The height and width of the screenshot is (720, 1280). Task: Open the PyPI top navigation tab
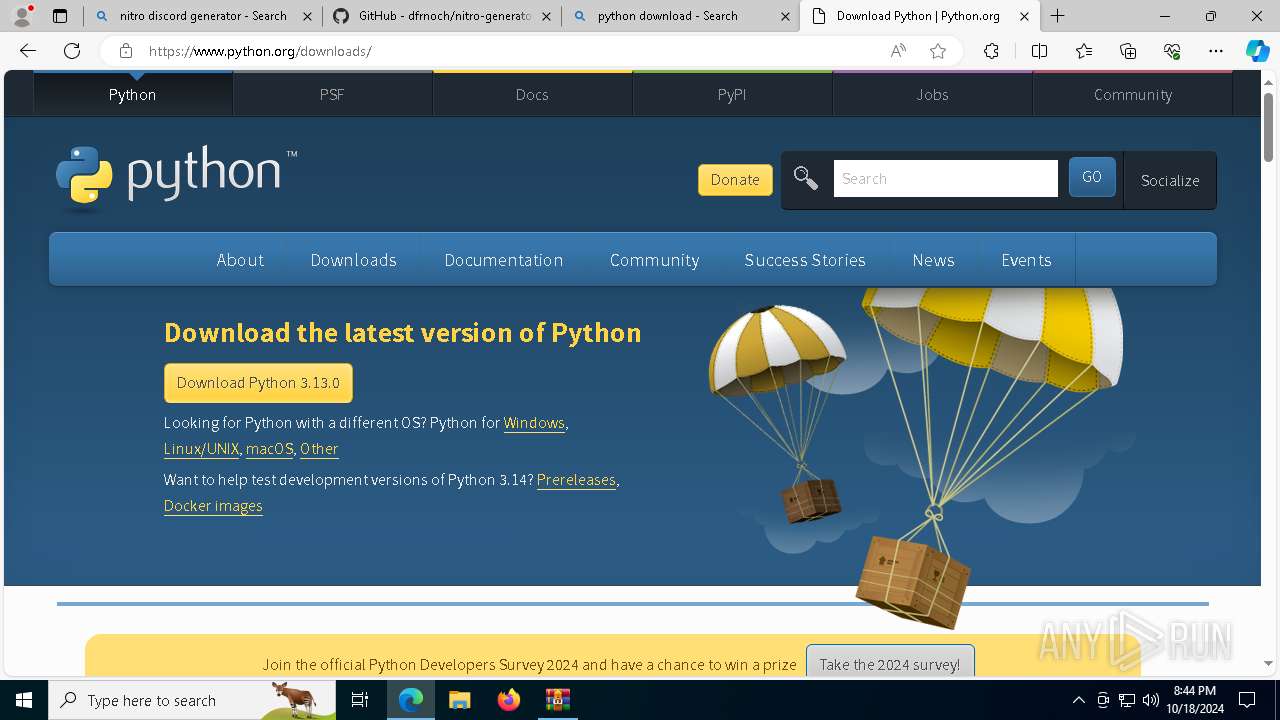[x=732, y=94]
